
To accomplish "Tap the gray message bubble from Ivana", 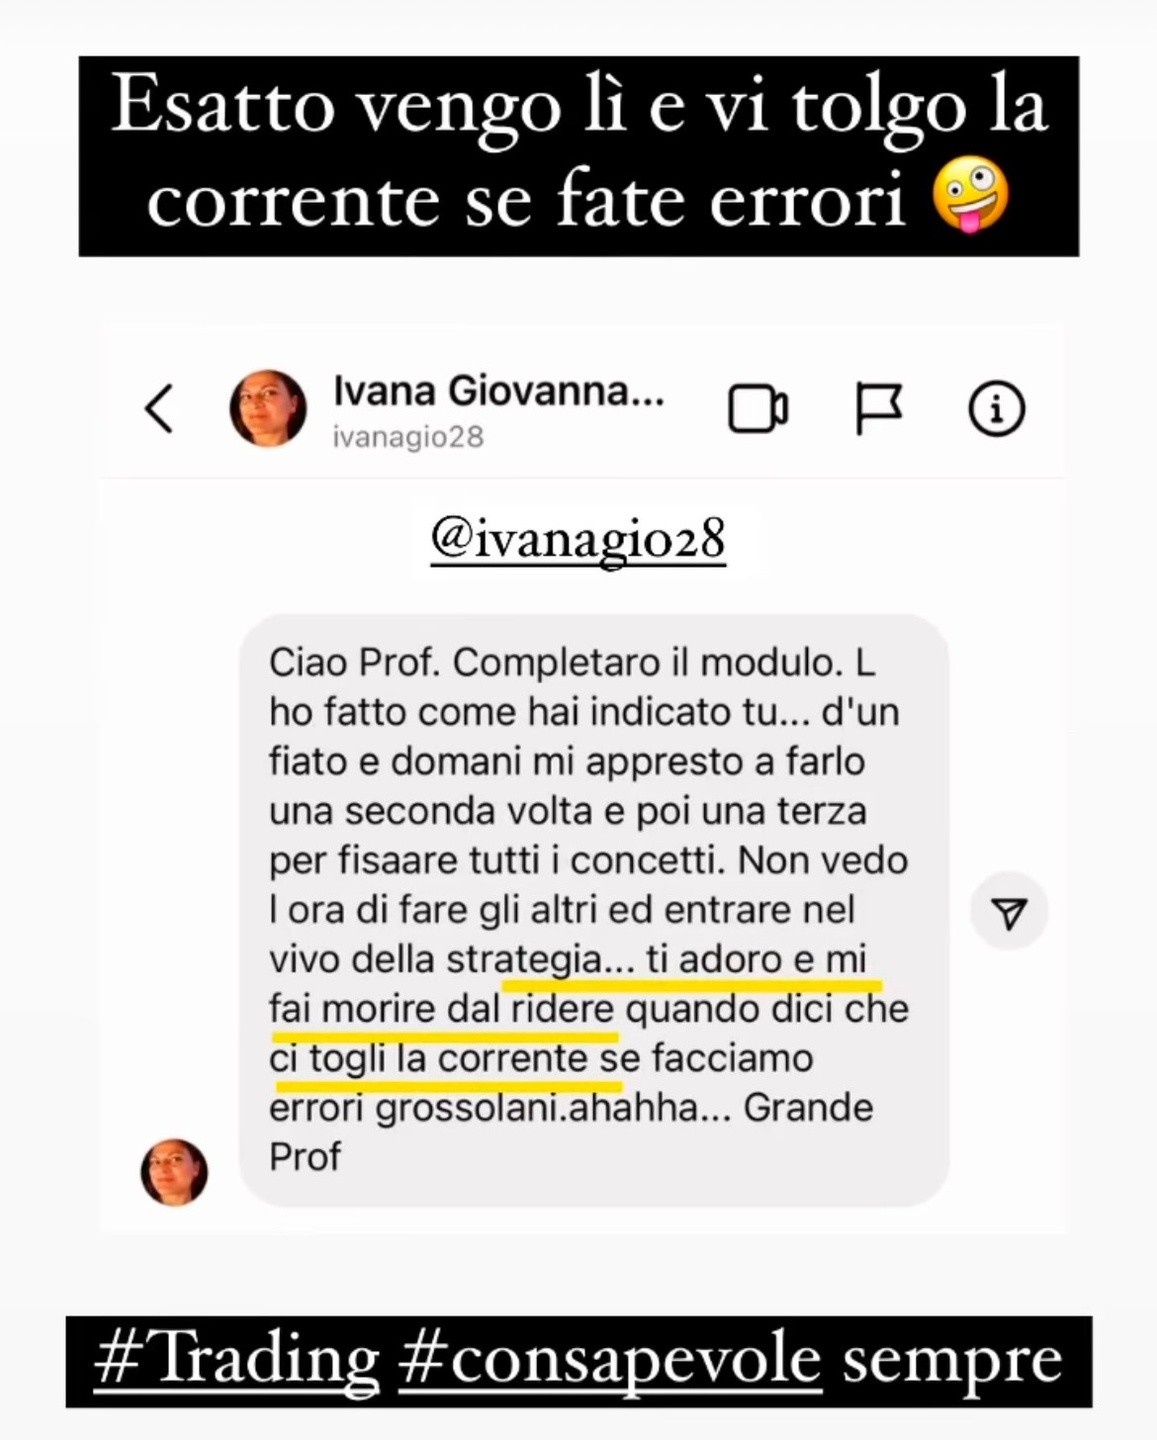I will [594, 910].
